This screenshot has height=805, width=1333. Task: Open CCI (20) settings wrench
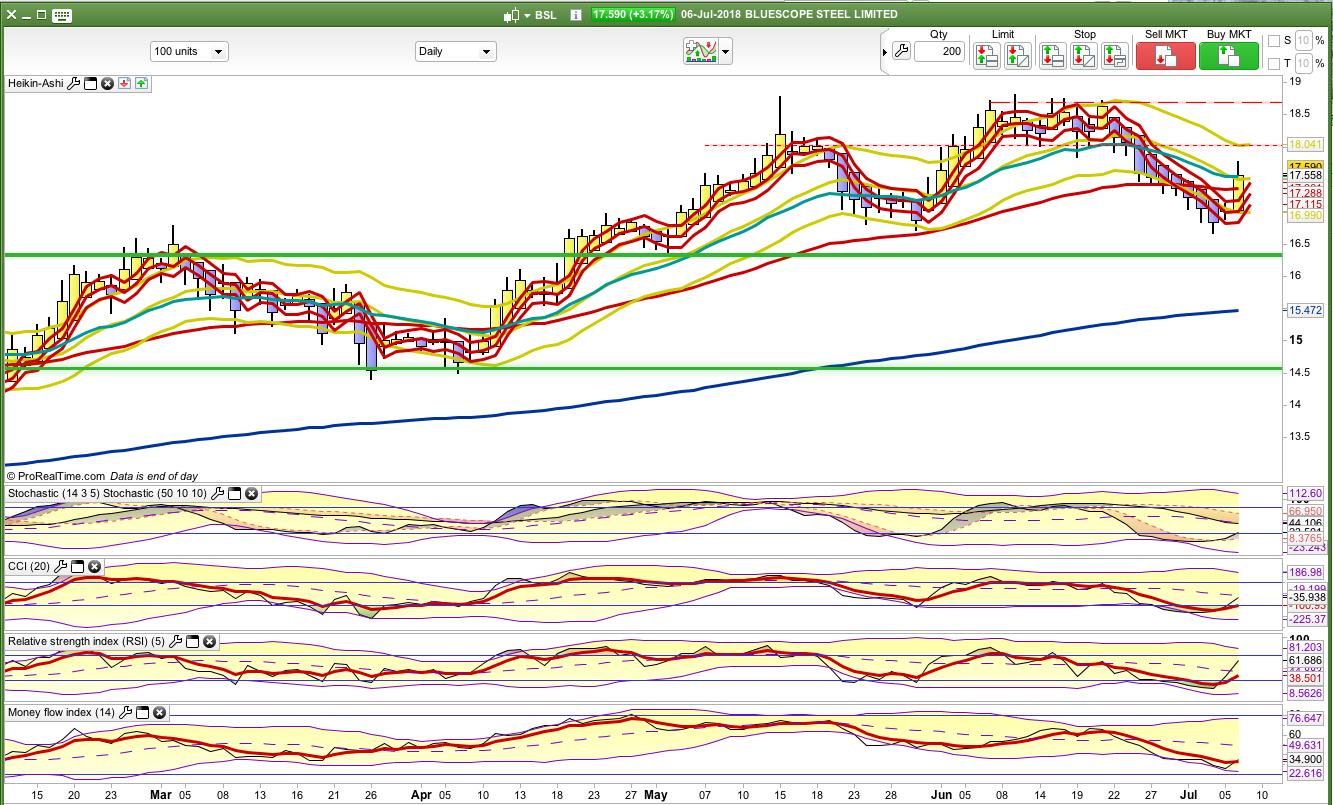pyautogui.click(x=60, y=567)
